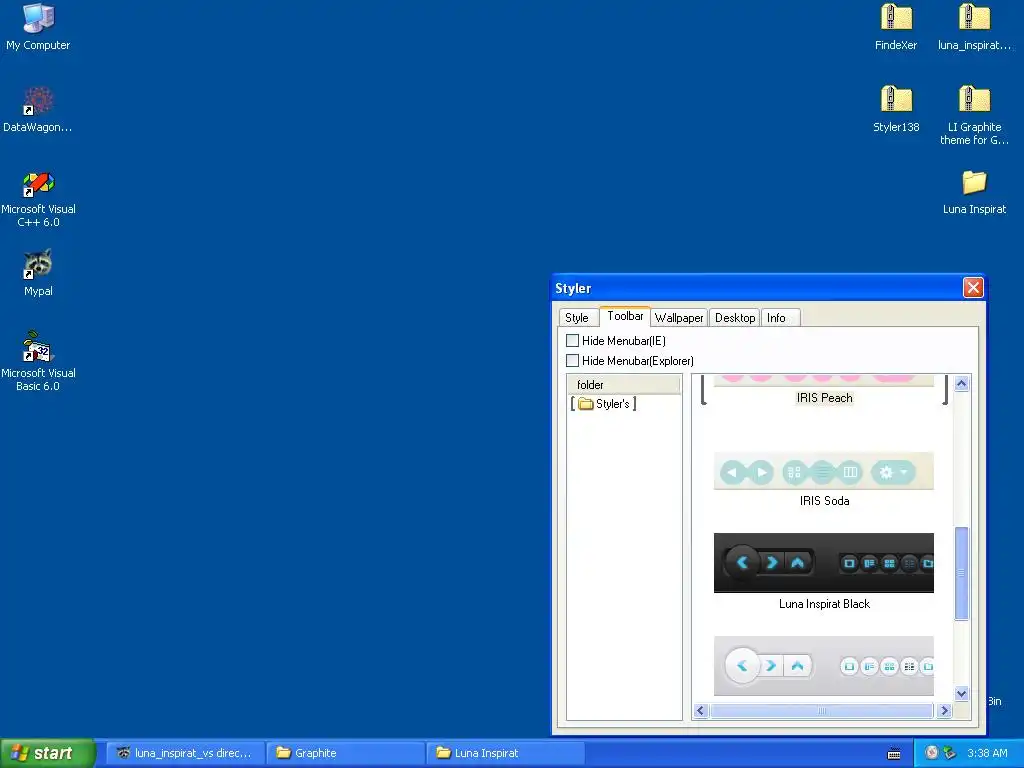Select the DataWagon desktop shortcut

(38, 109)
